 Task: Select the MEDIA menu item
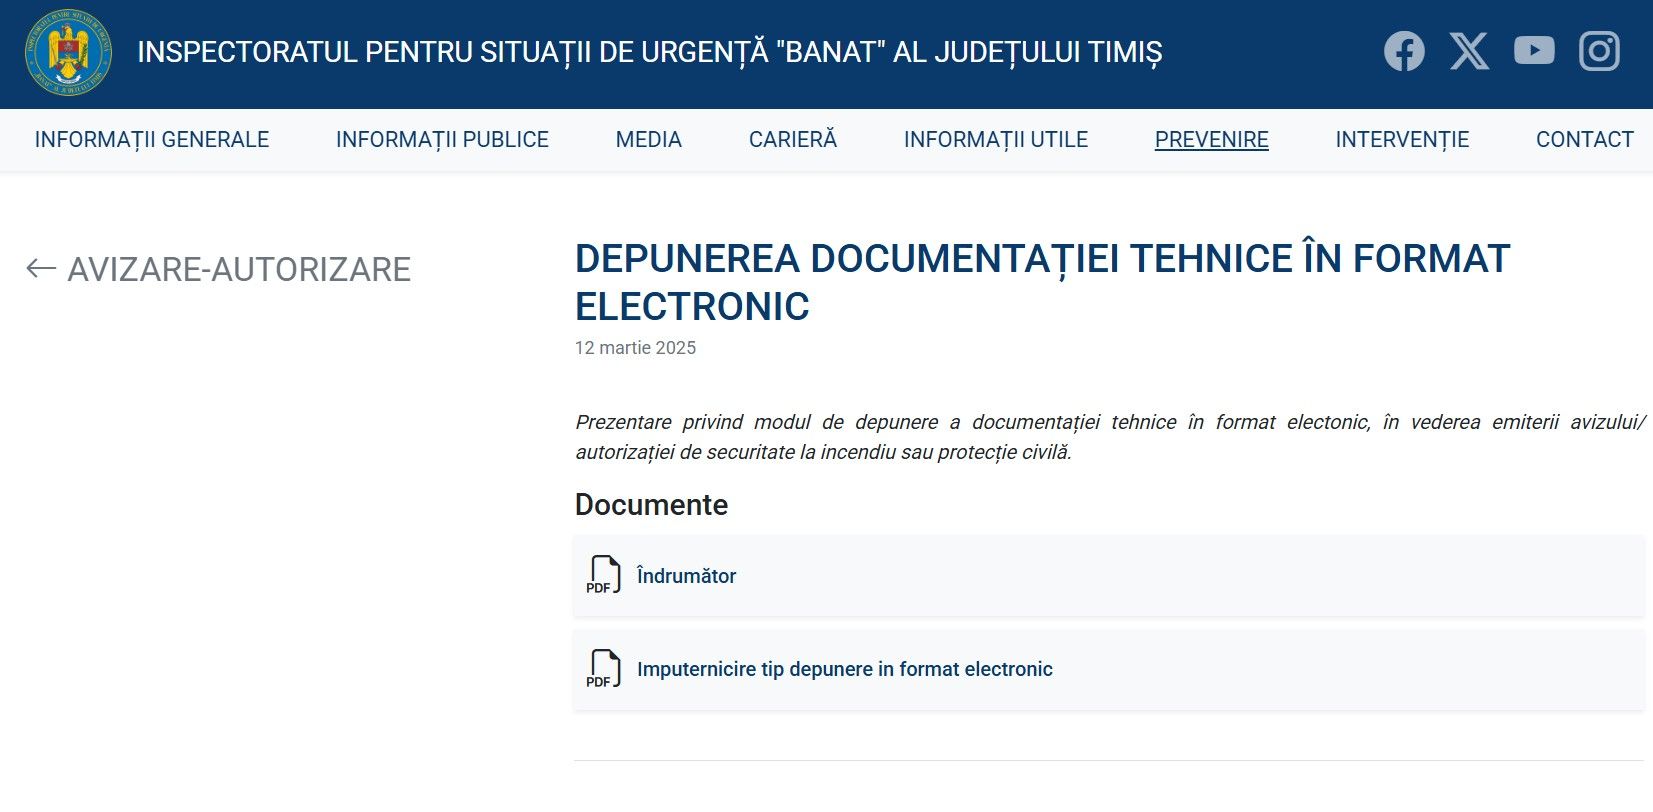click(648, 140)
